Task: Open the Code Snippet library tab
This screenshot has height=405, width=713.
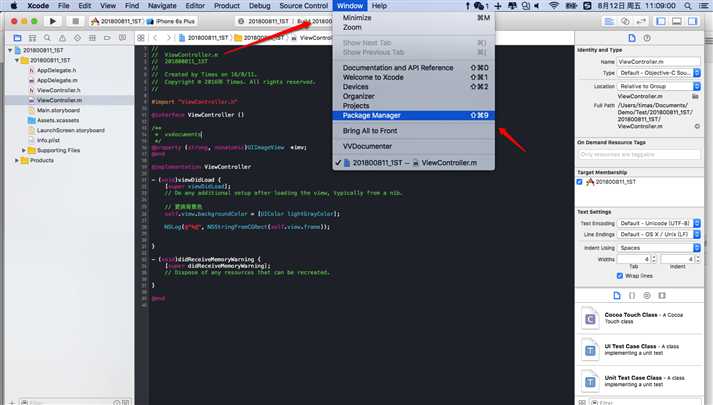Action: [x=632, y=295]
